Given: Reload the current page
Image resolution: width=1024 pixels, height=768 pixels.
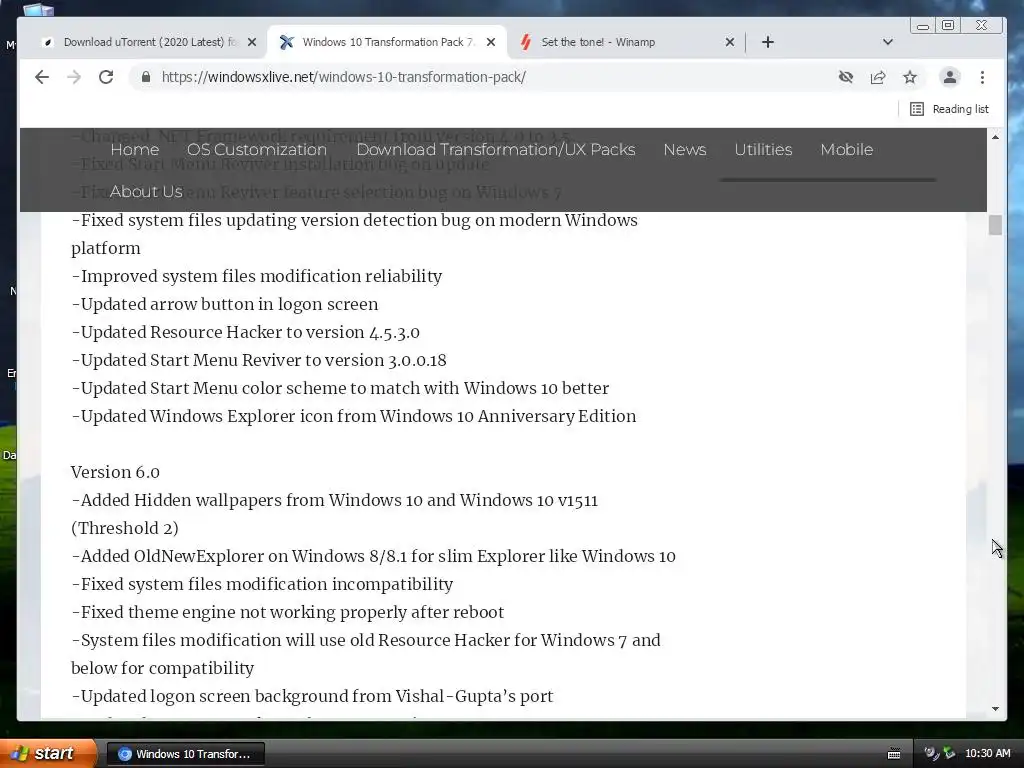Looking at the screenshot, I should tap(106, 77).
